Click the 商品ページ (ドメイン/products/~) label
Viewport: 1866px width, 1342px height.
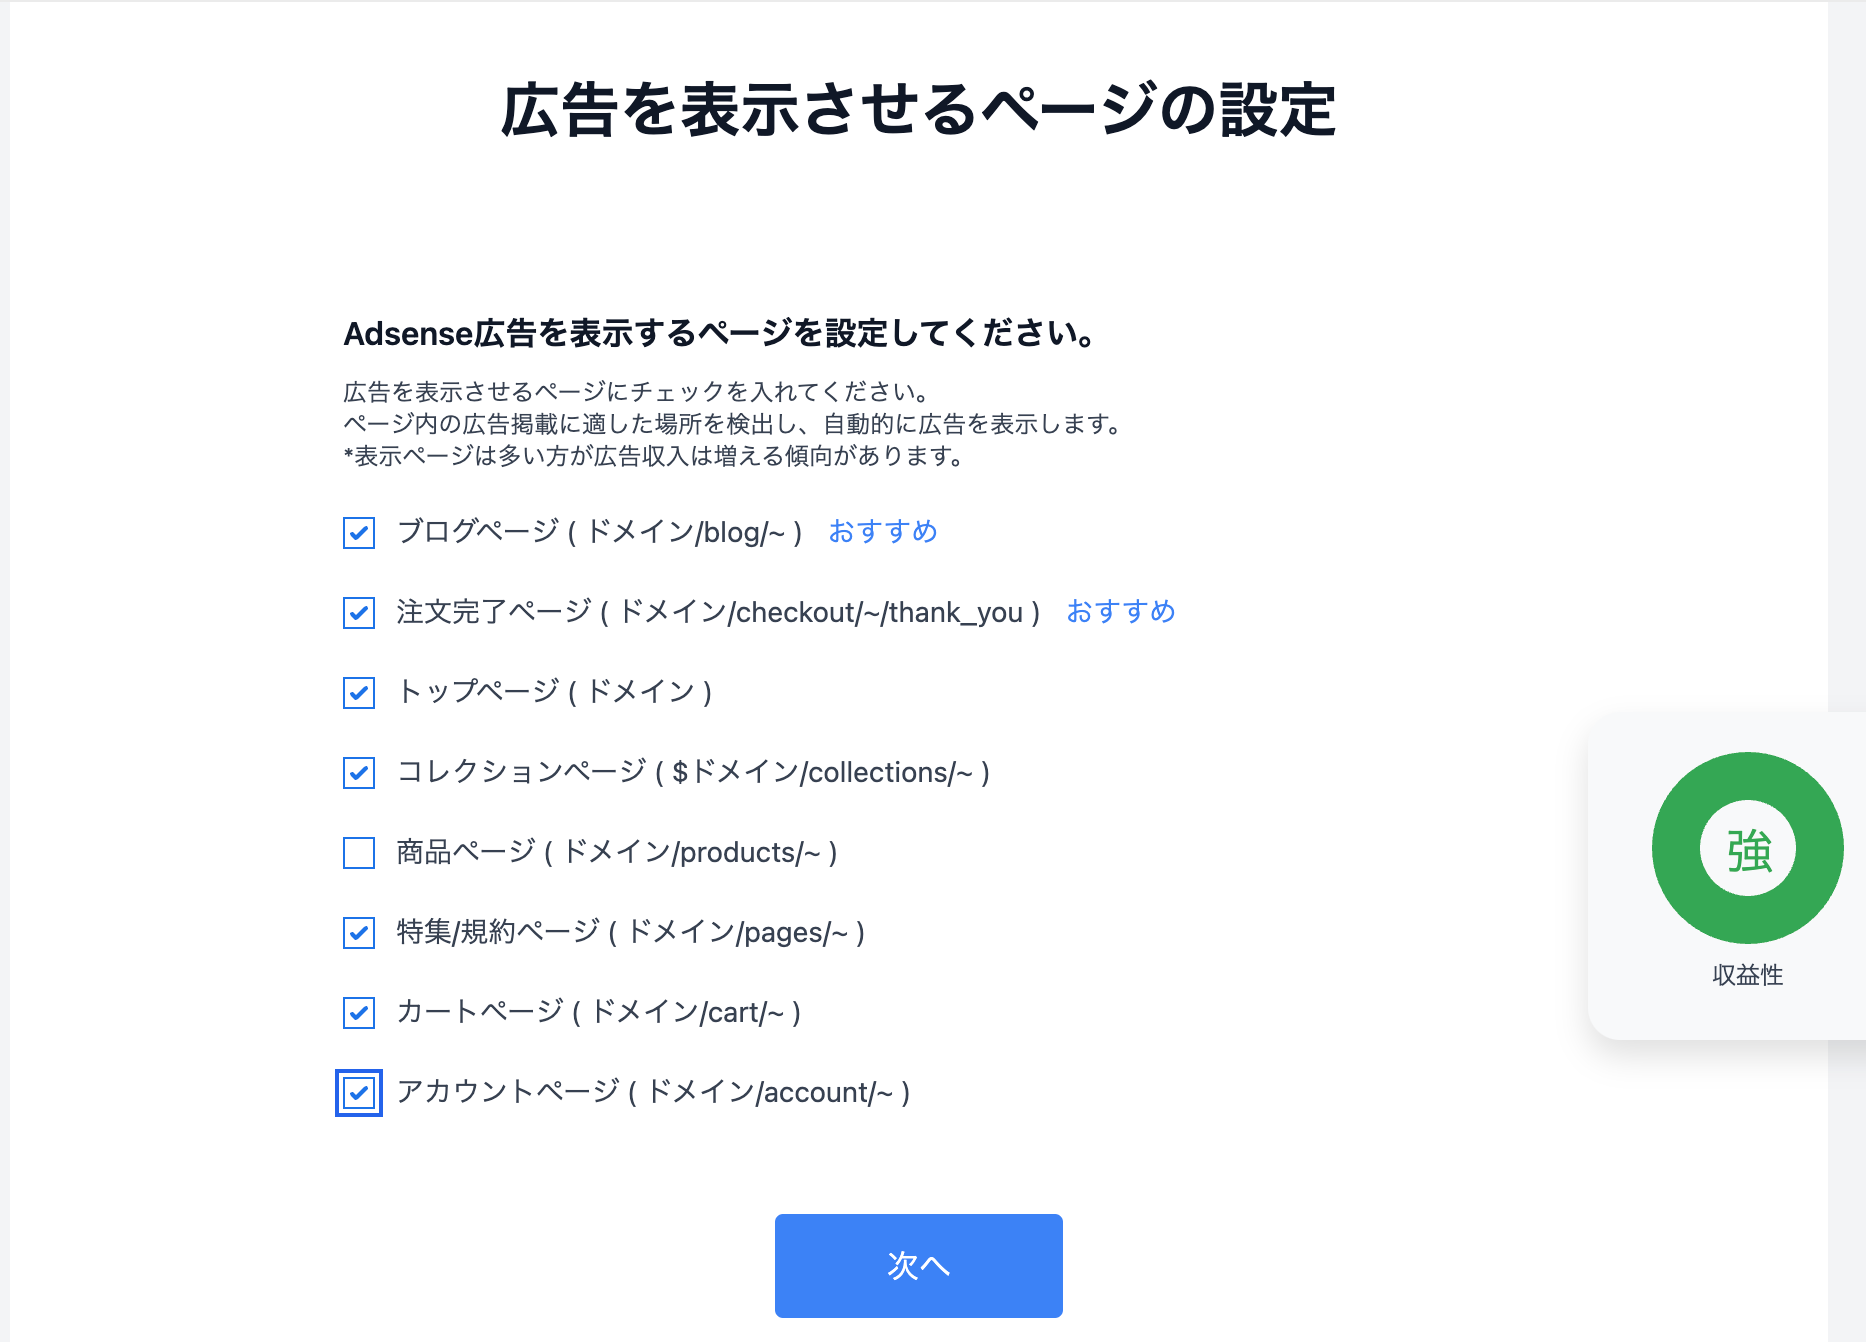(x=616, y=852)
